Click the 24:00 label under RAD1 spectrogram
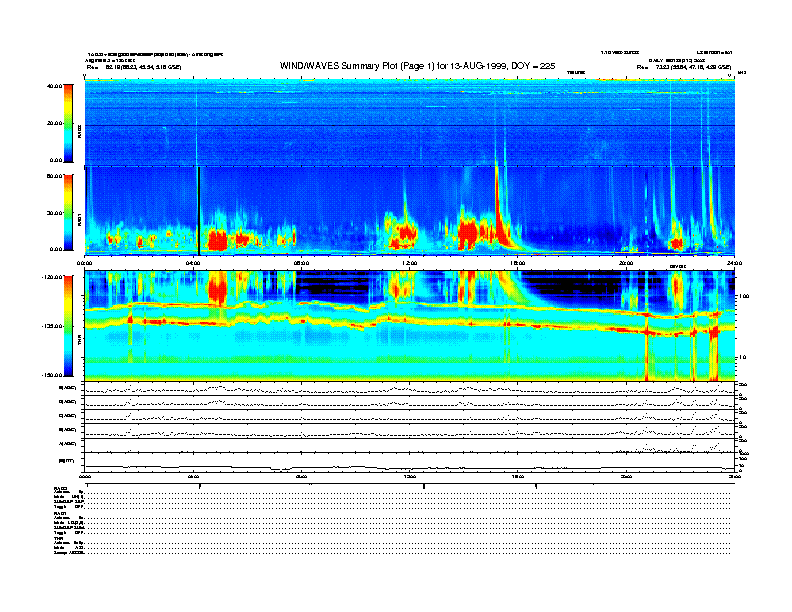Screen dimensions: 792x612 click(x=734, y=263)
